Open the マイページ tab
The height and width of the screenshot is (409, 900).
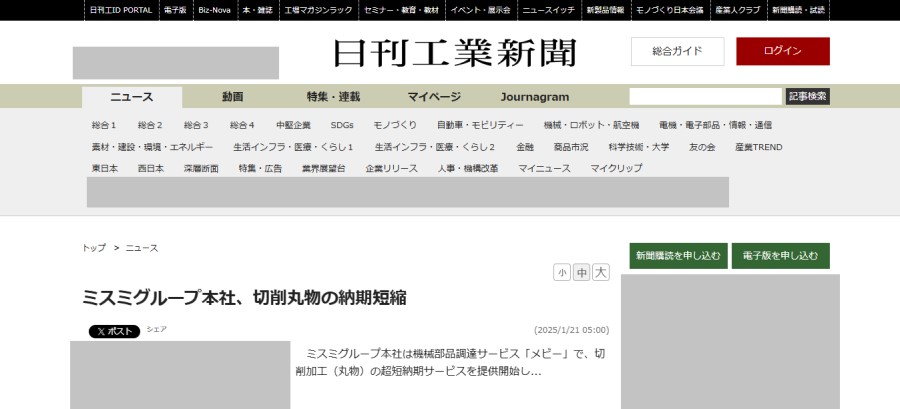434,97
